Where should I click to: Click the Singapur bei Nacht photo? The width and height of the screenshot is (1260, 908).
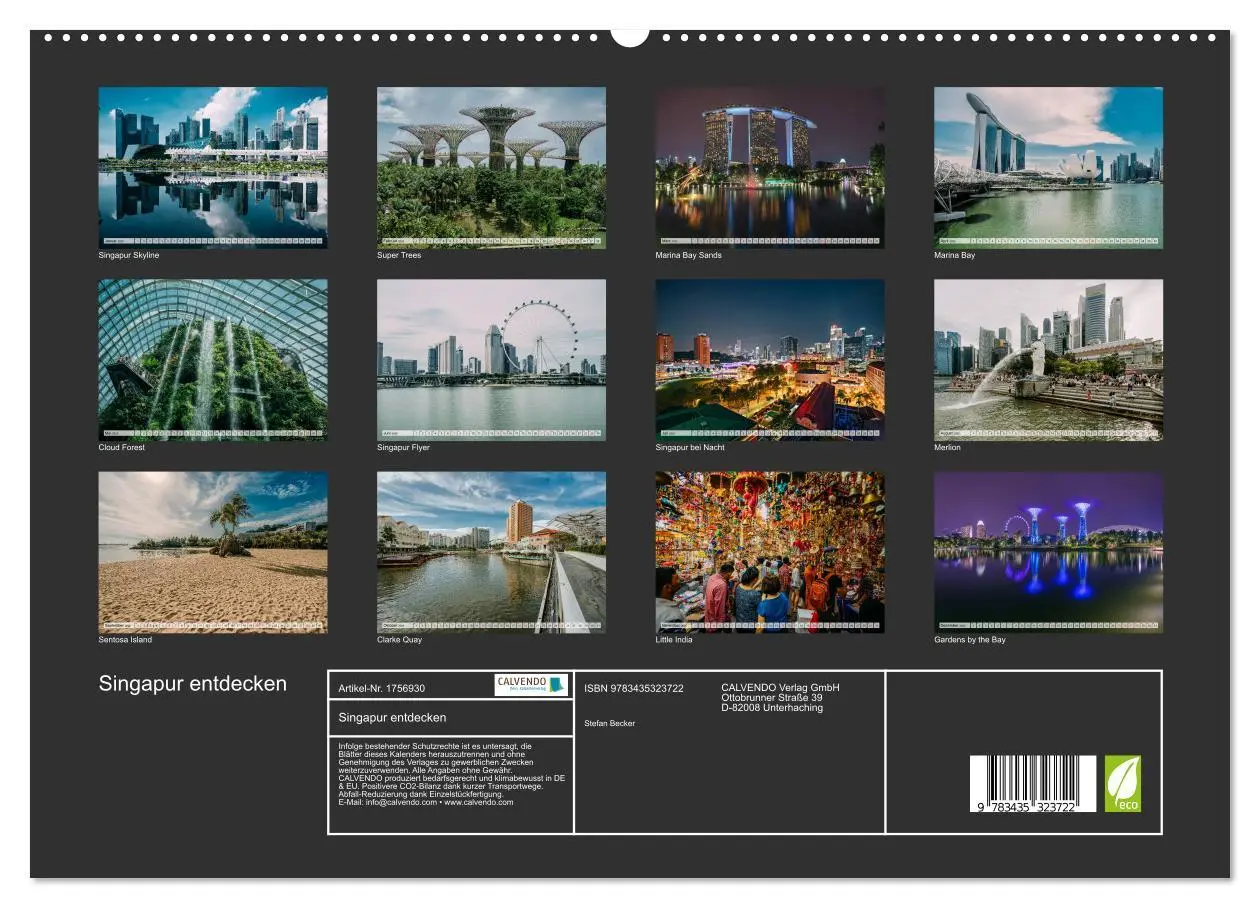pyautogui.click(x=770, y=360)
